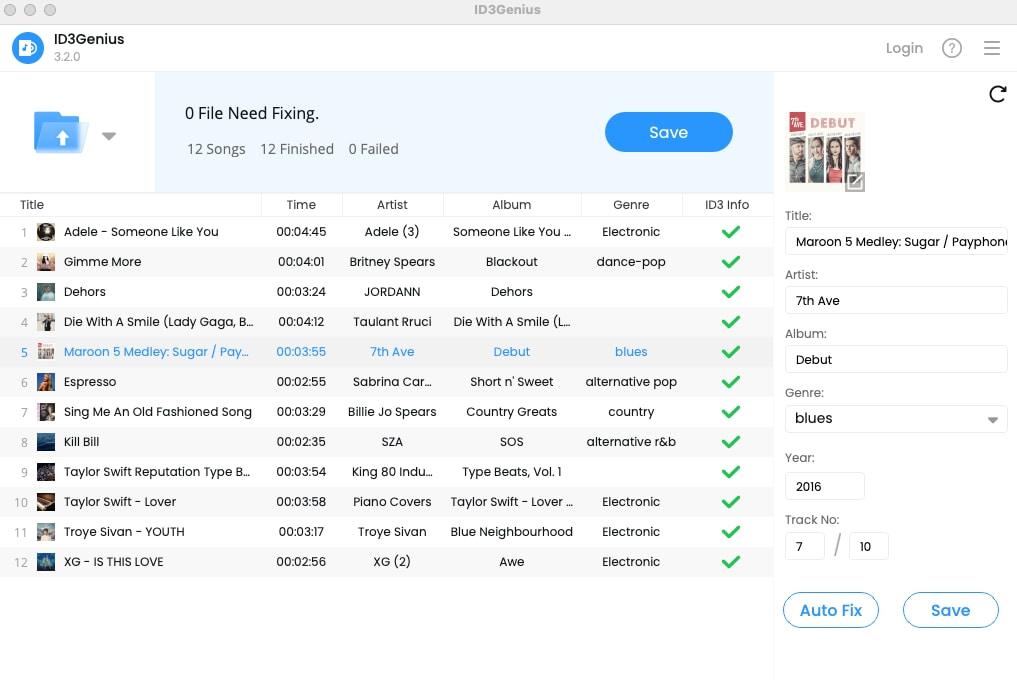Click the Artist field showing 7th Ave
Image resolution: width=1017 pixels, height=680 pixels.
(x=896, y=300)
